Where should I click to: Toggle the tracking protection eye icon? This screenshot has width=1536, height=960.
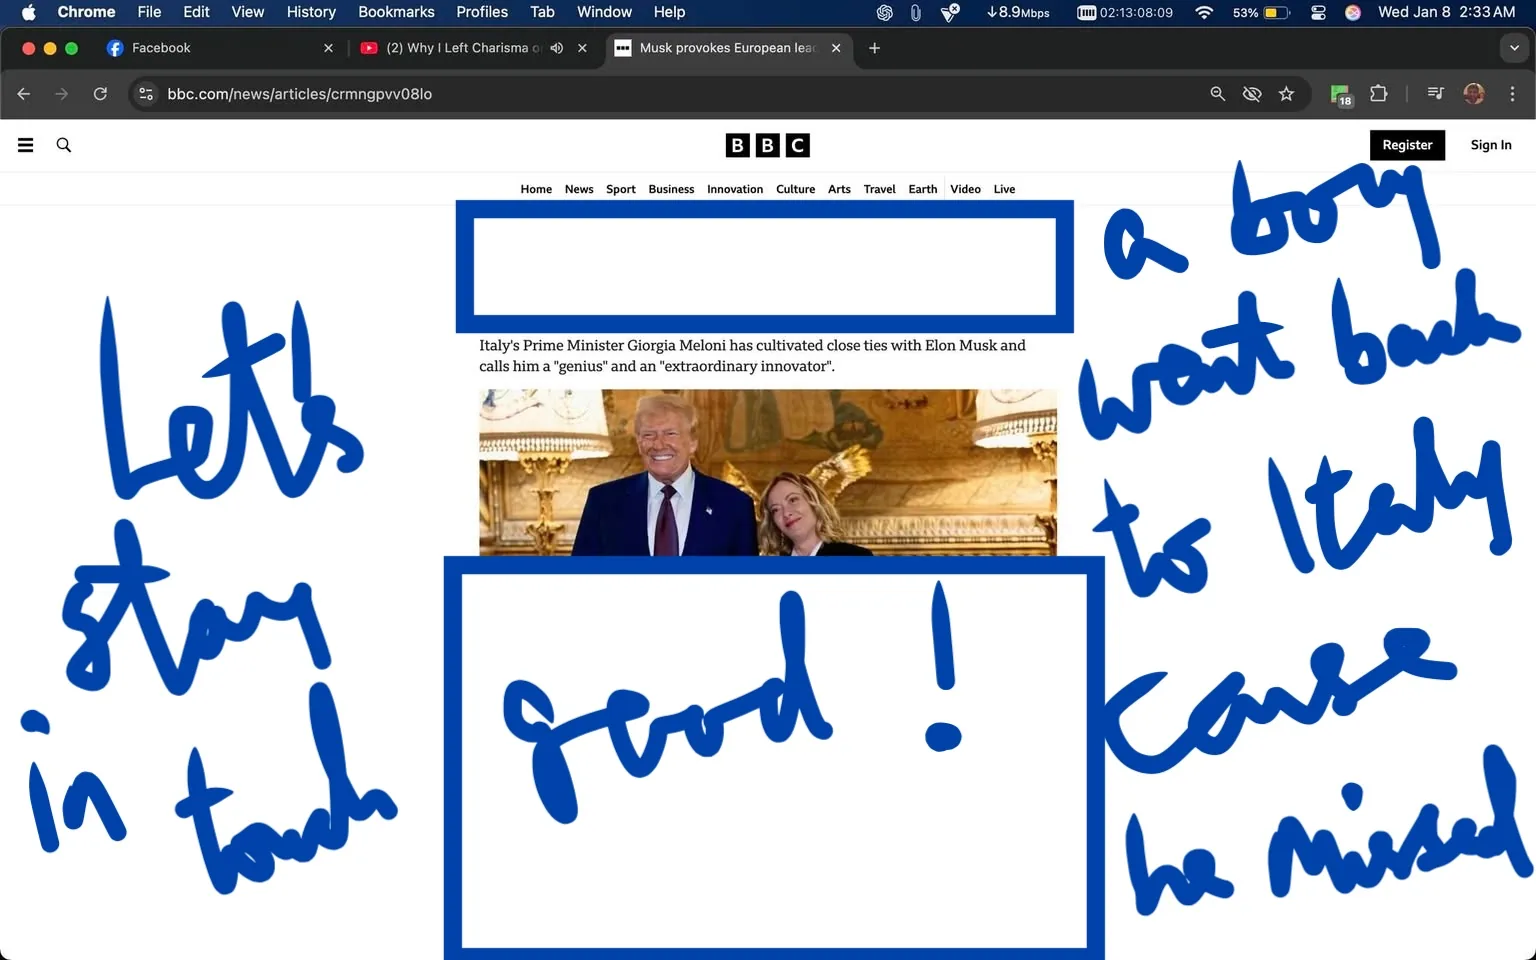pyautogui.click(x=1251, y=94)
